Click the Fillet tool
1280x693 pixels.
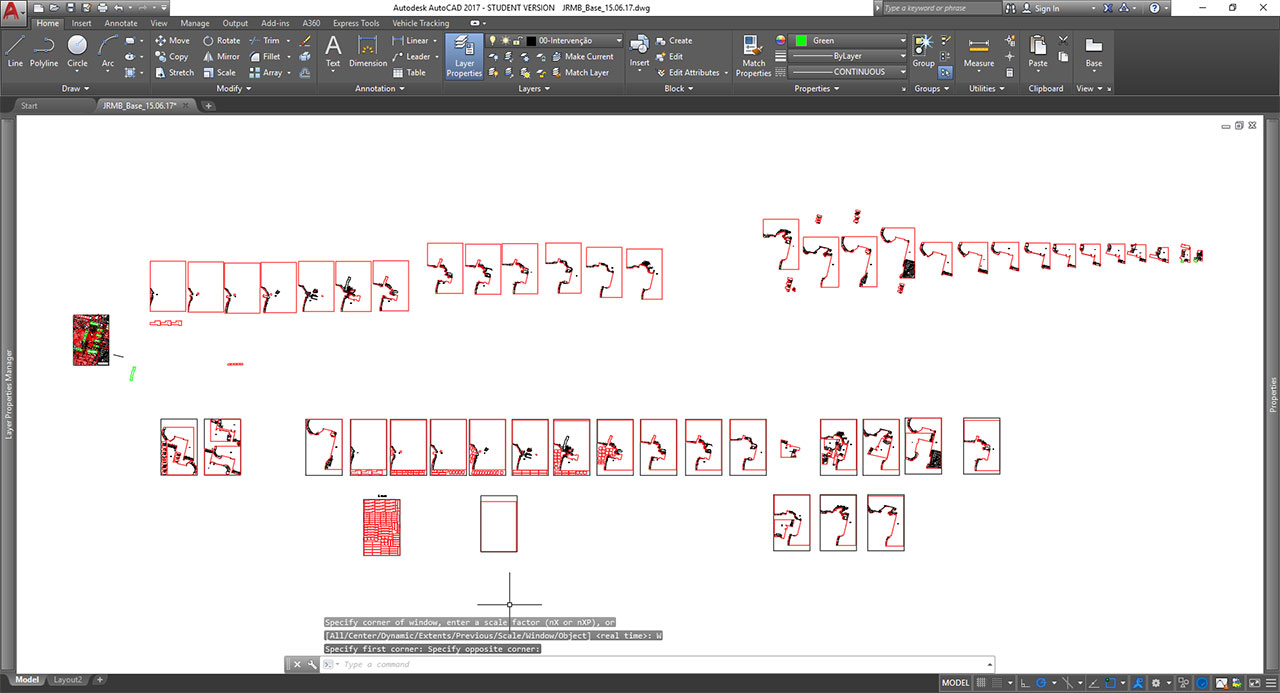264,57
